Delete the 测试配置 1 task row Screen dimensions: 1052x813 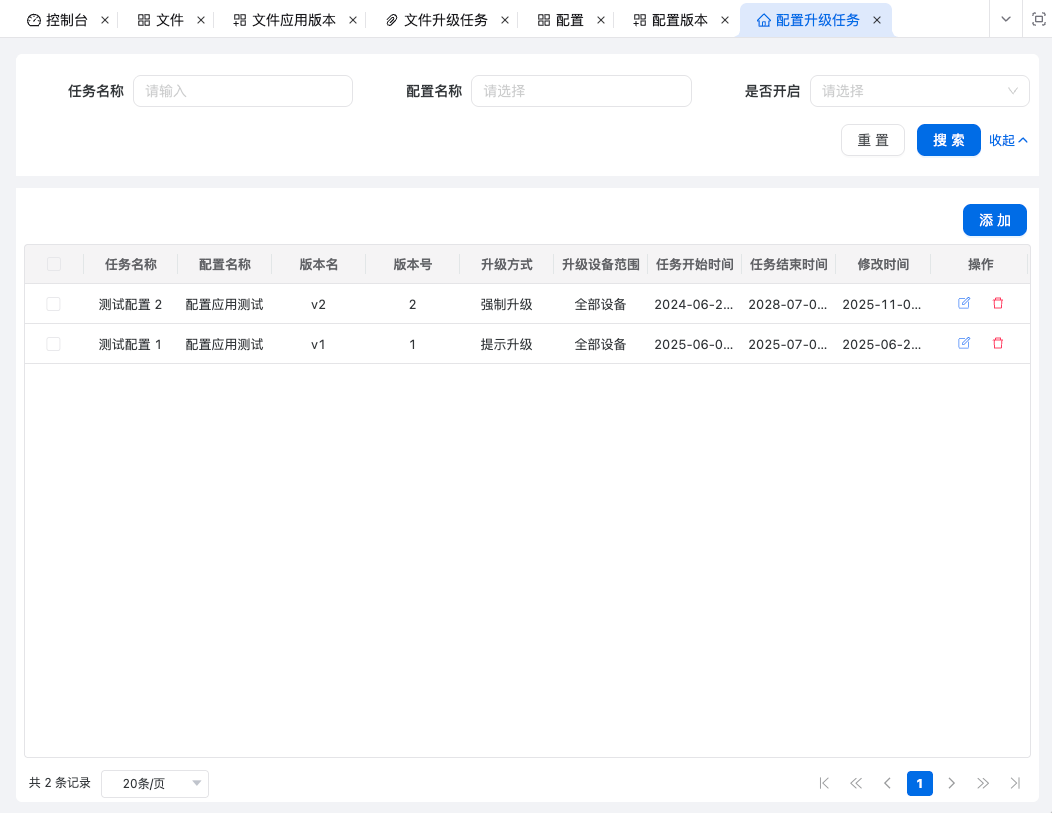(x=997, y=343)
